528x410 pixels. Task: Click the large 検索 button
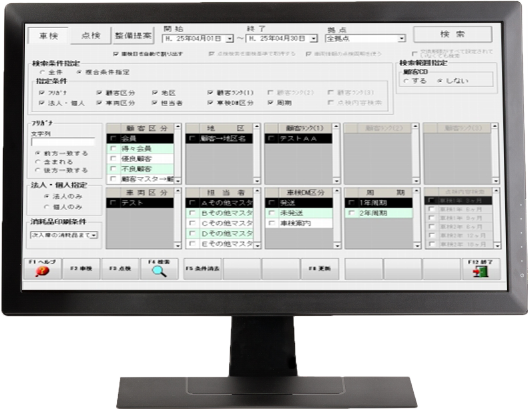point(453,34)
